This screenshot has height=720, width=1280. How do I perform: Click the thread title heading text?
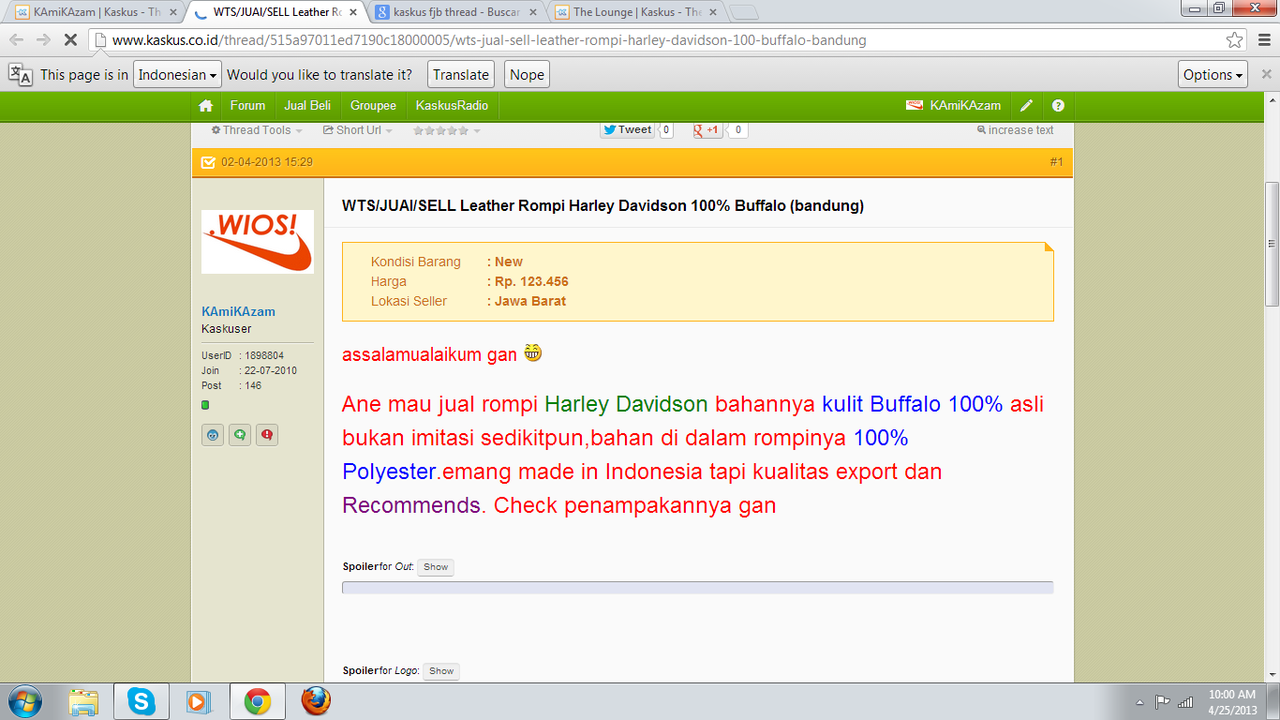pos(603,206)
